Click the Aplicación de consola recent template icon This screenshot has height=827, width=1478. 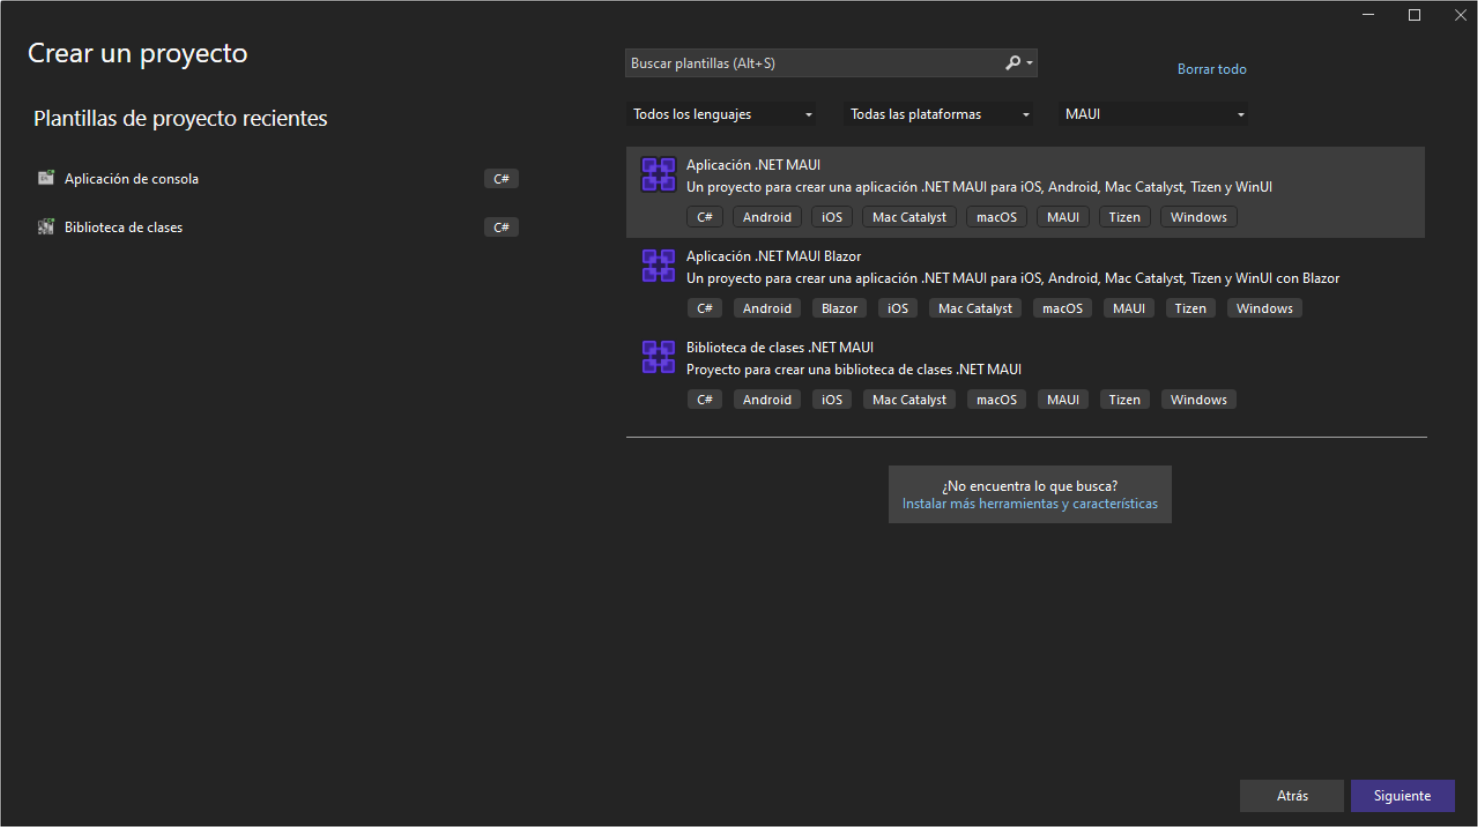[46, 178]
